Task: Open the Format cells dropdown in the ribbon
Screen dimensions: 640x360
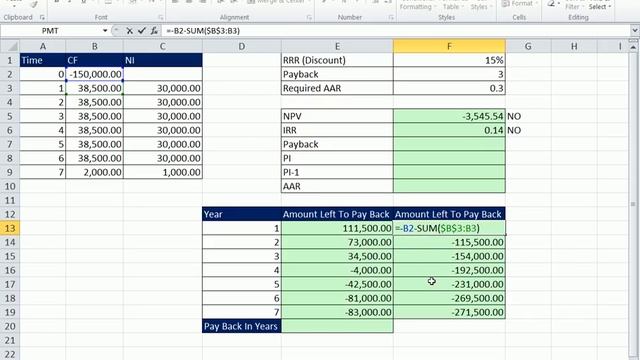Action: (x=519, y=4)
